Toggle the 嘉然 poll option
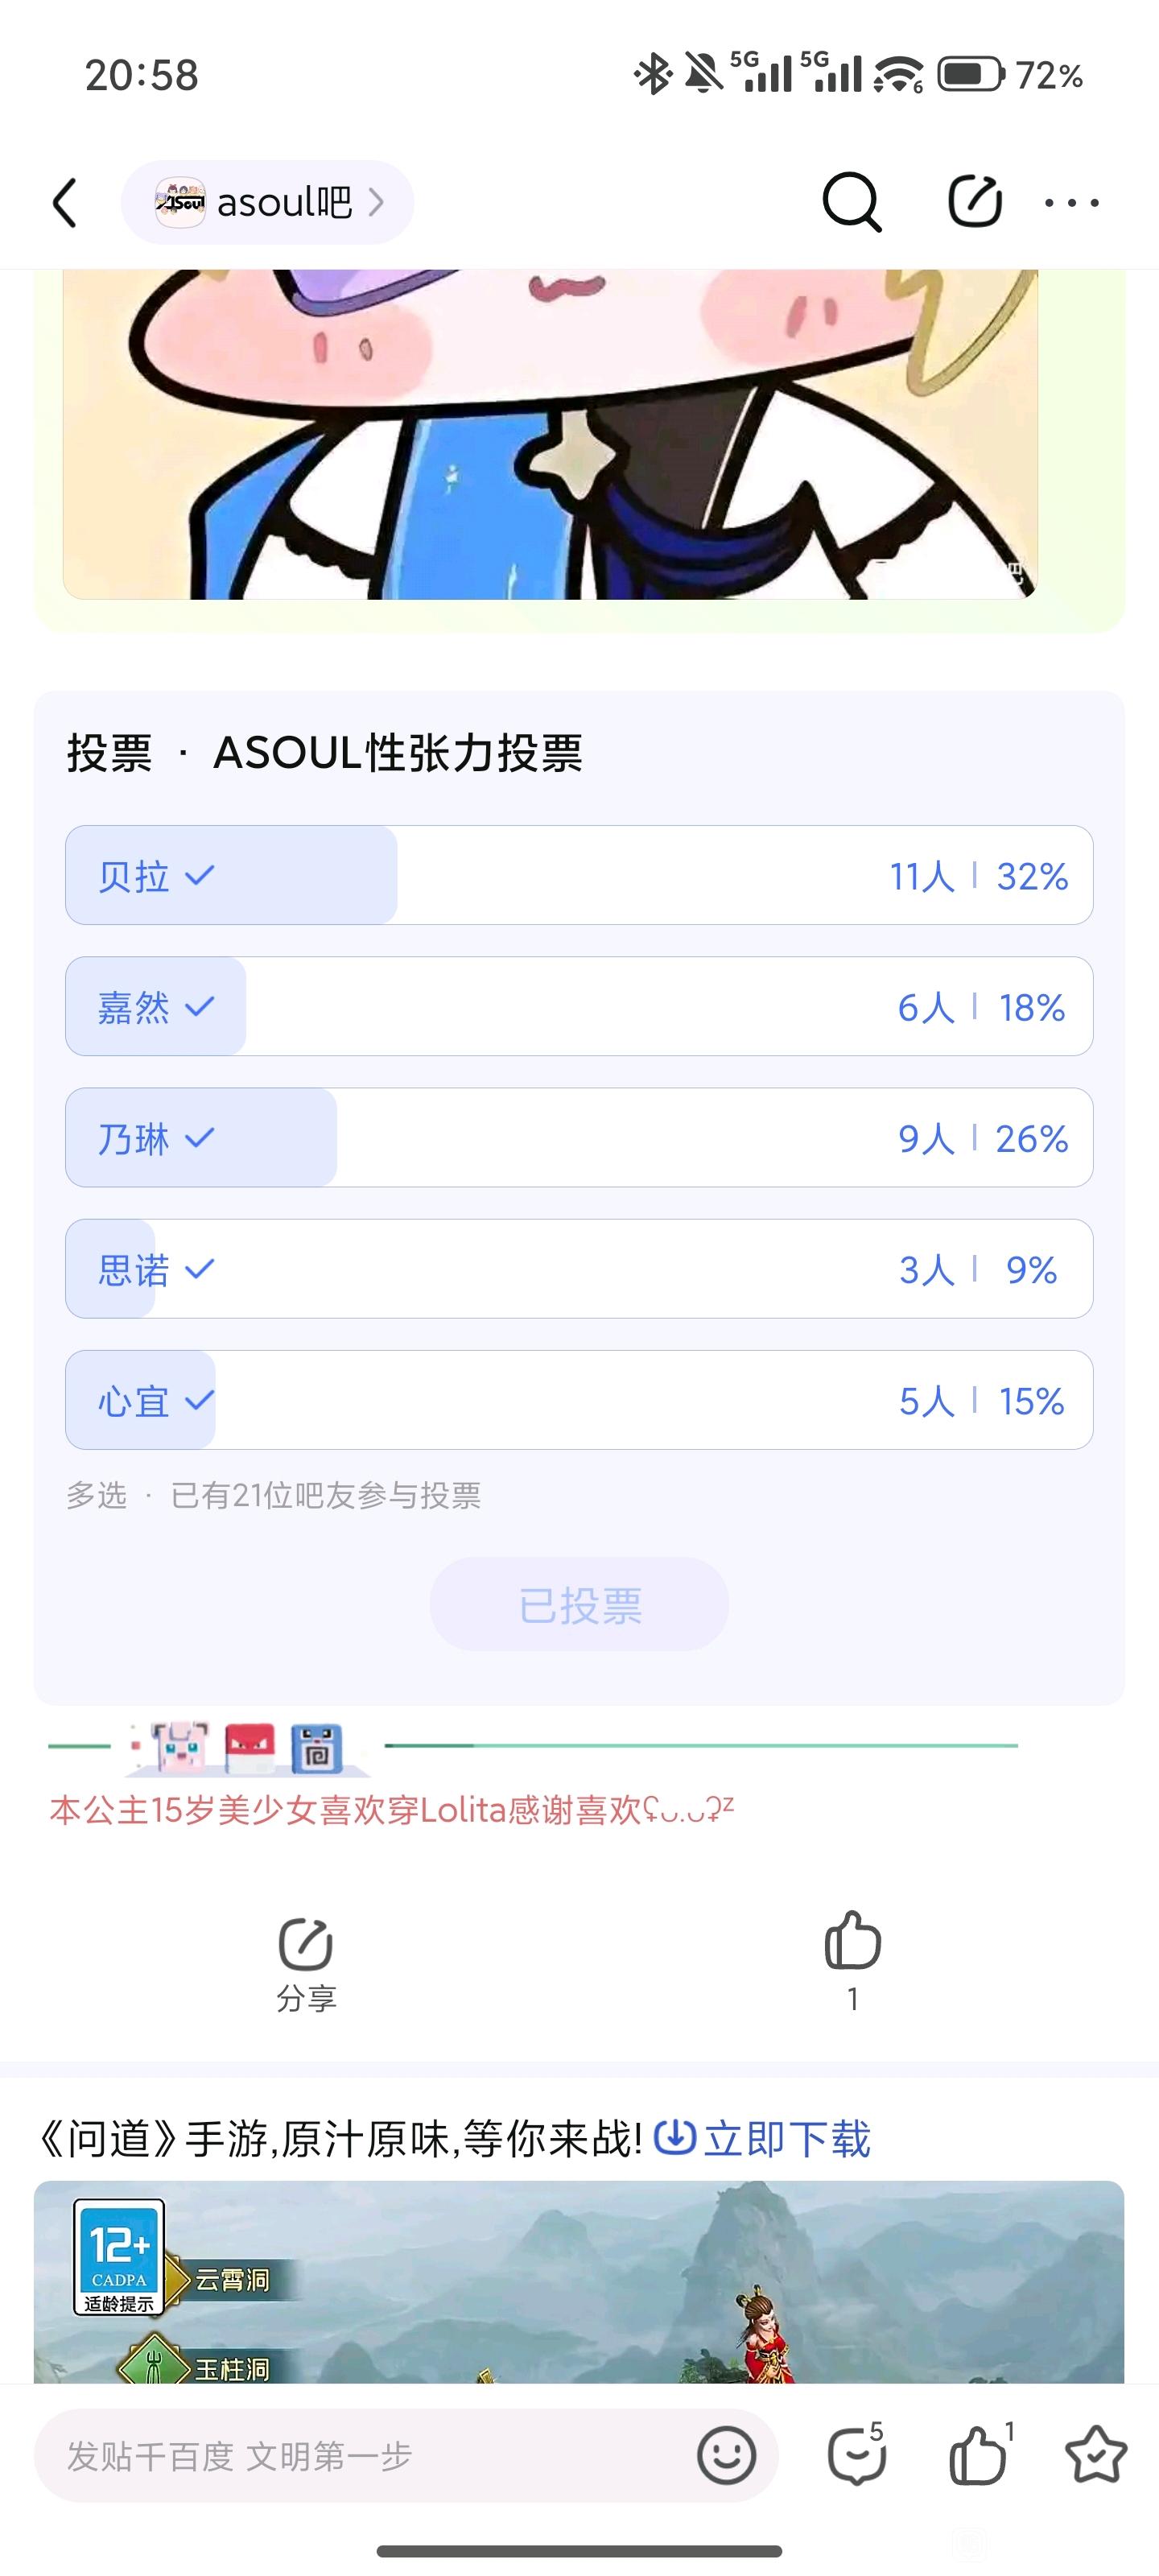This screenshot has width=1159, height=2576. [x=578, y=1006]
